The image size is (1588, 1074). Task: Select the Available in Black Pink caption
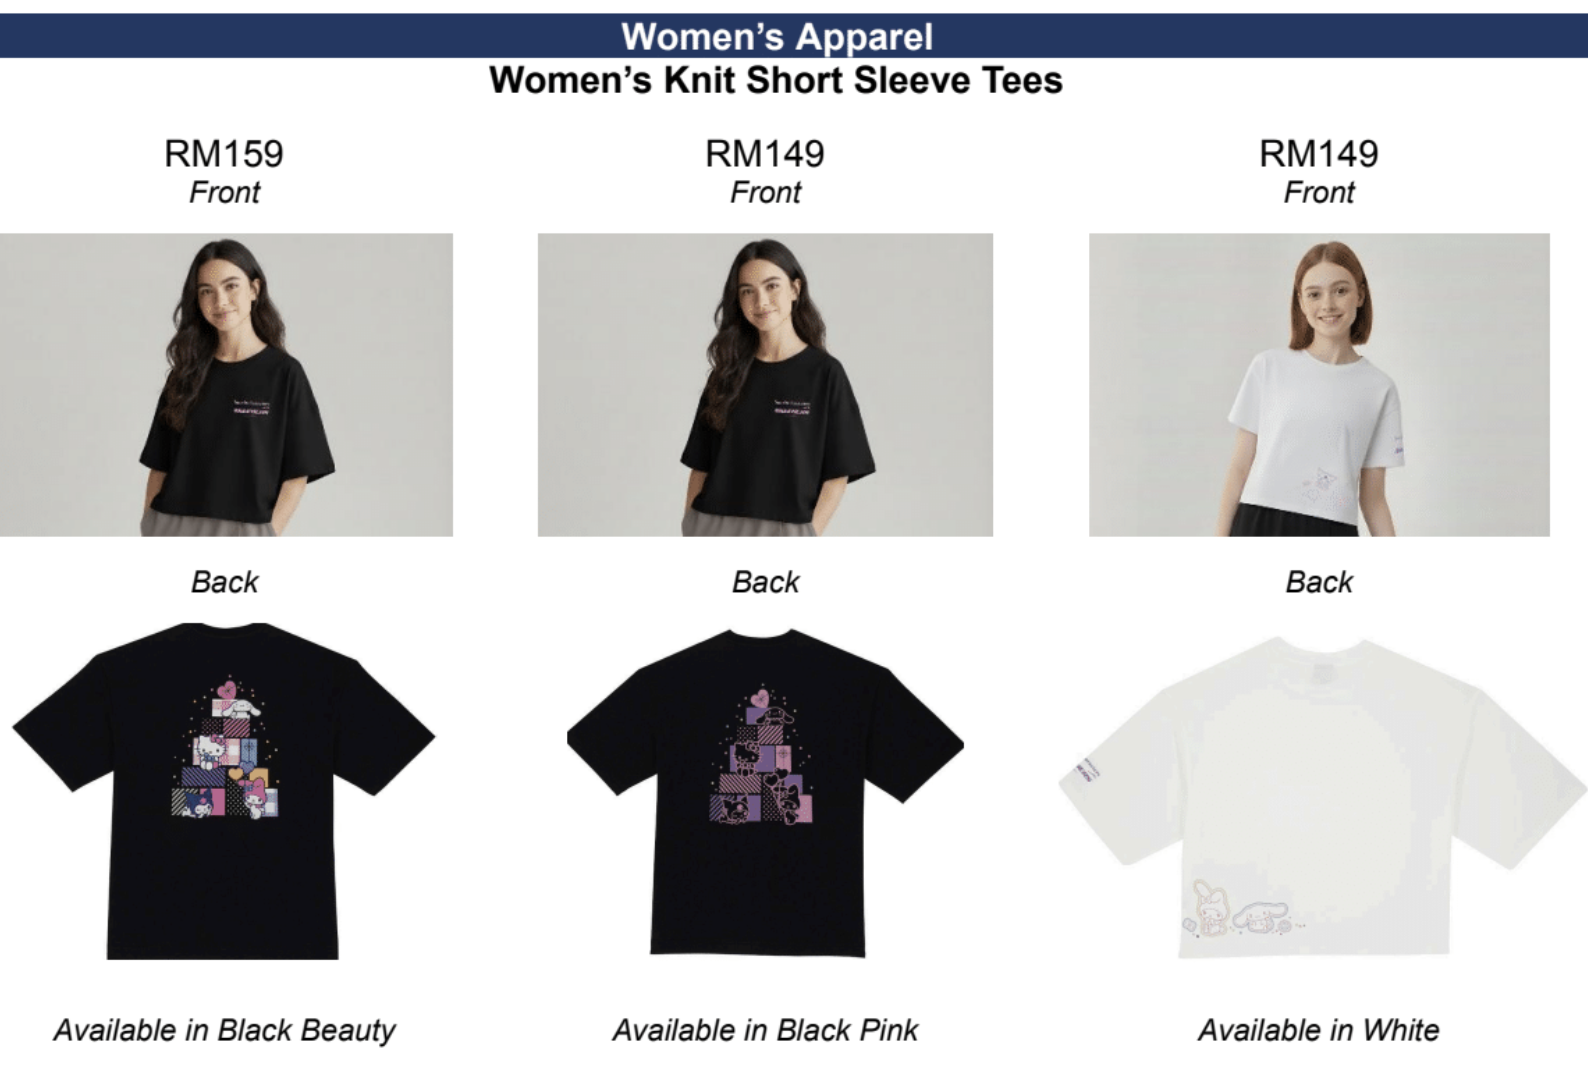(x=765, y=1030)
